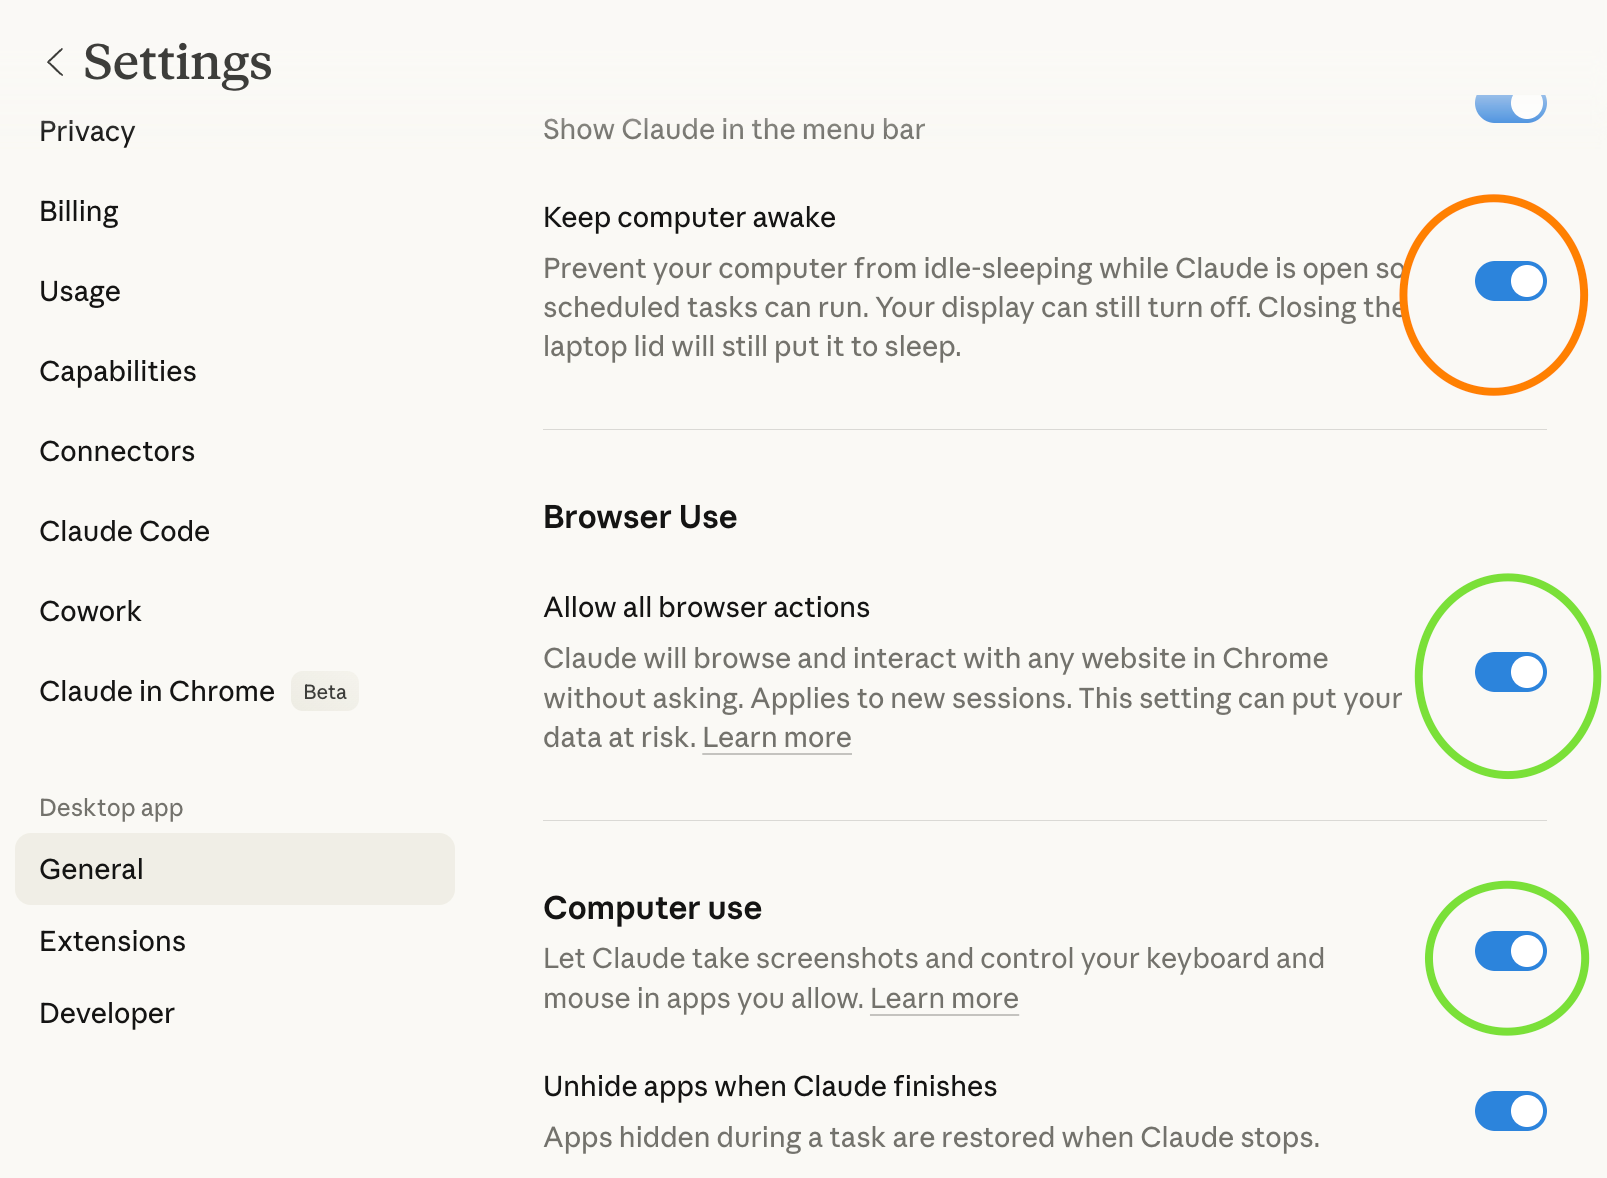
Task: Turn off Allow all browser actions
Action: click(1510, 672)
